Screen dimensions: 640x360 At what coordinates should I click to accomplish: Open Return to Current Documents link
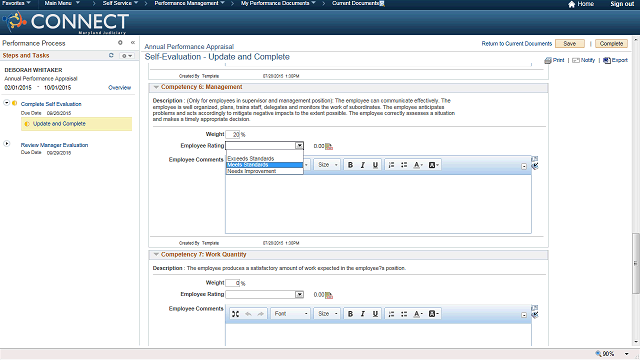click(x=516, y=44)
